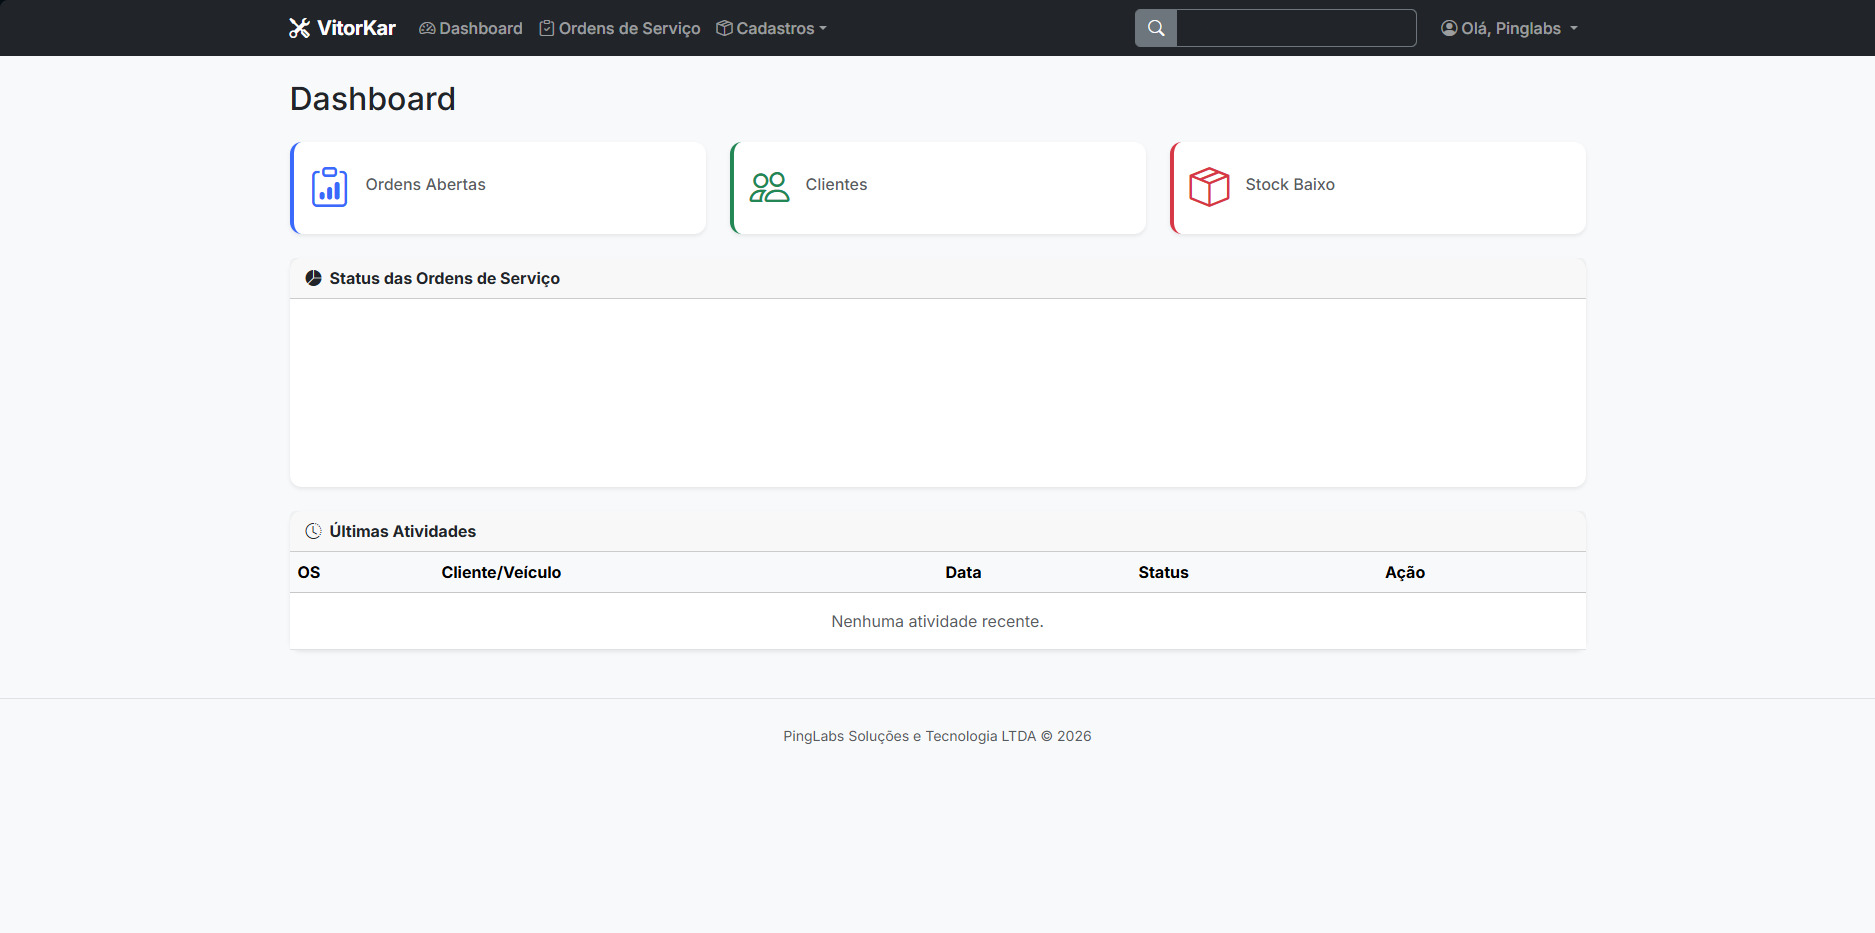Image resolution: width=1875 pixels, height=933 pixels.
Task: Click the VitorKar wrench logo icon
Action: coord(299,28)
